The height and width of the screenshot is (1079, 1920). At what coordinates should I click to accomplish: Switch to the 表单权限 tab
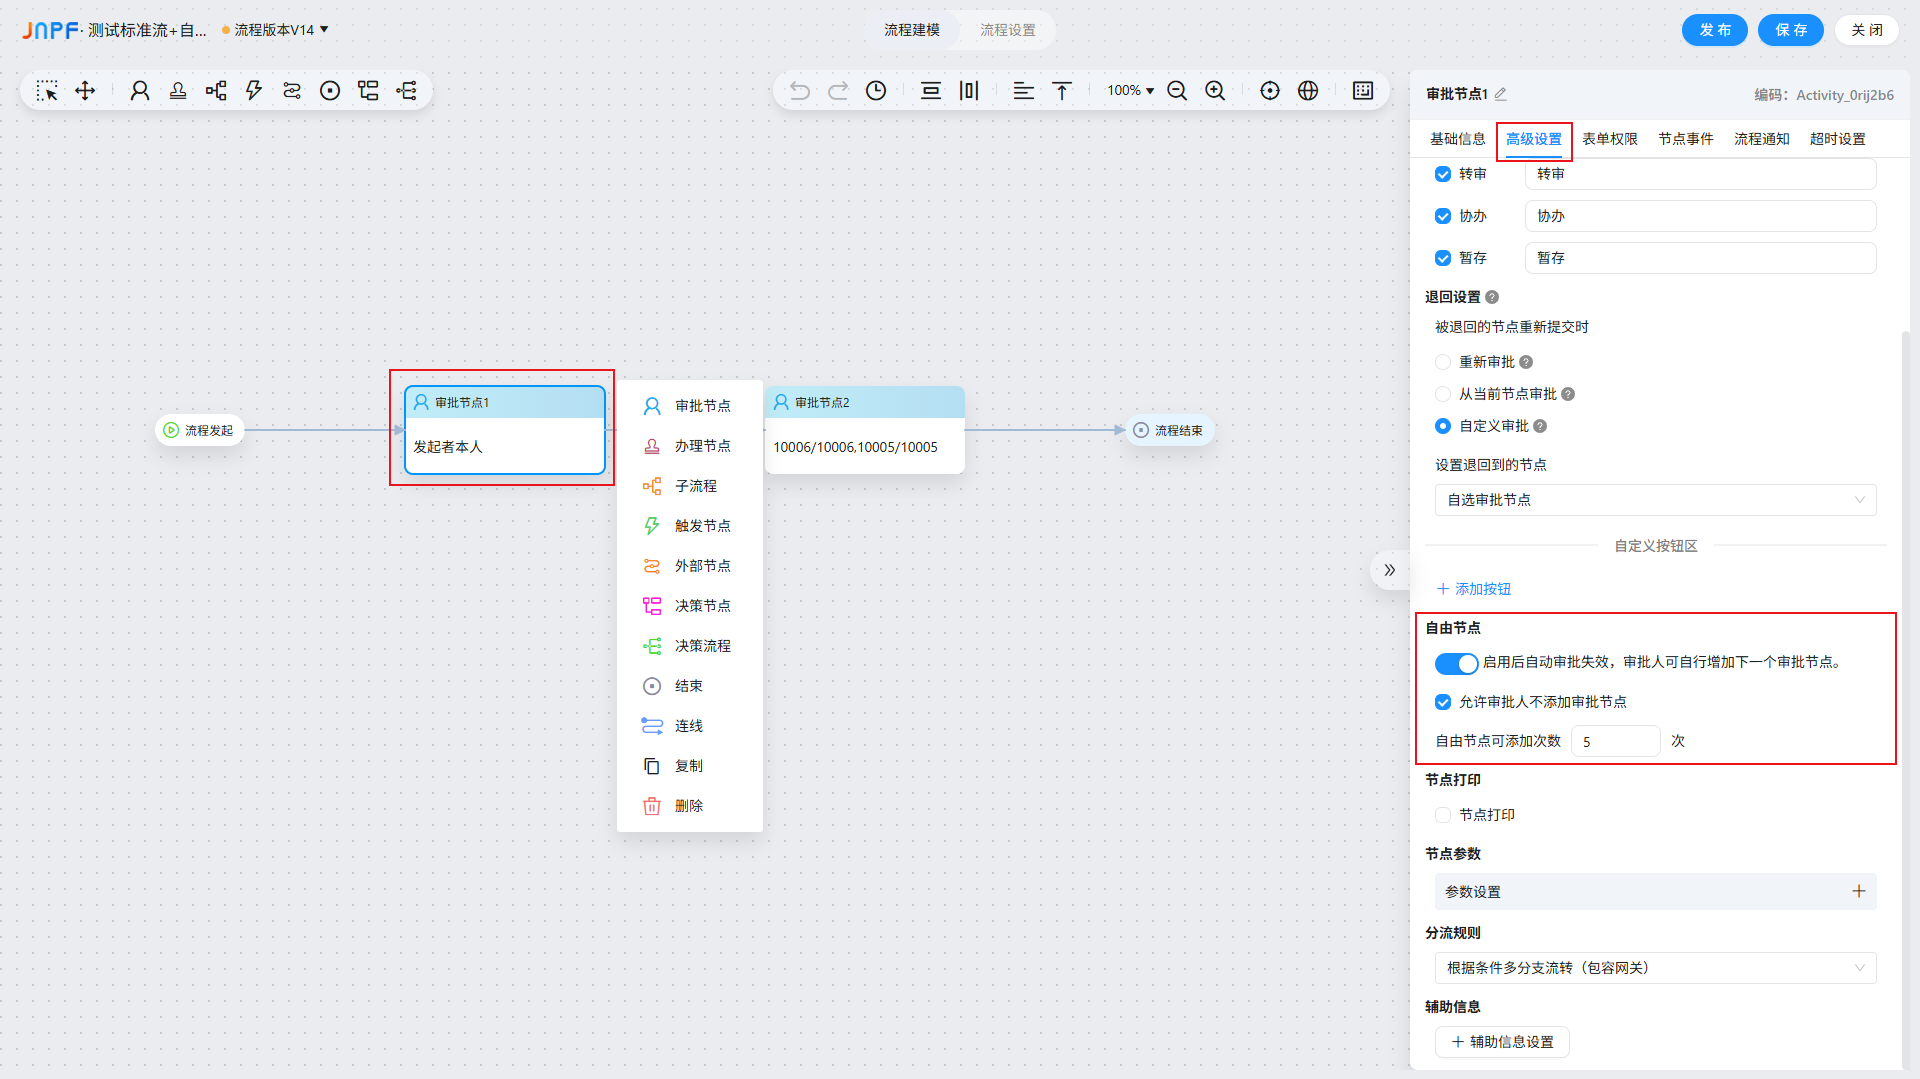1609,139
